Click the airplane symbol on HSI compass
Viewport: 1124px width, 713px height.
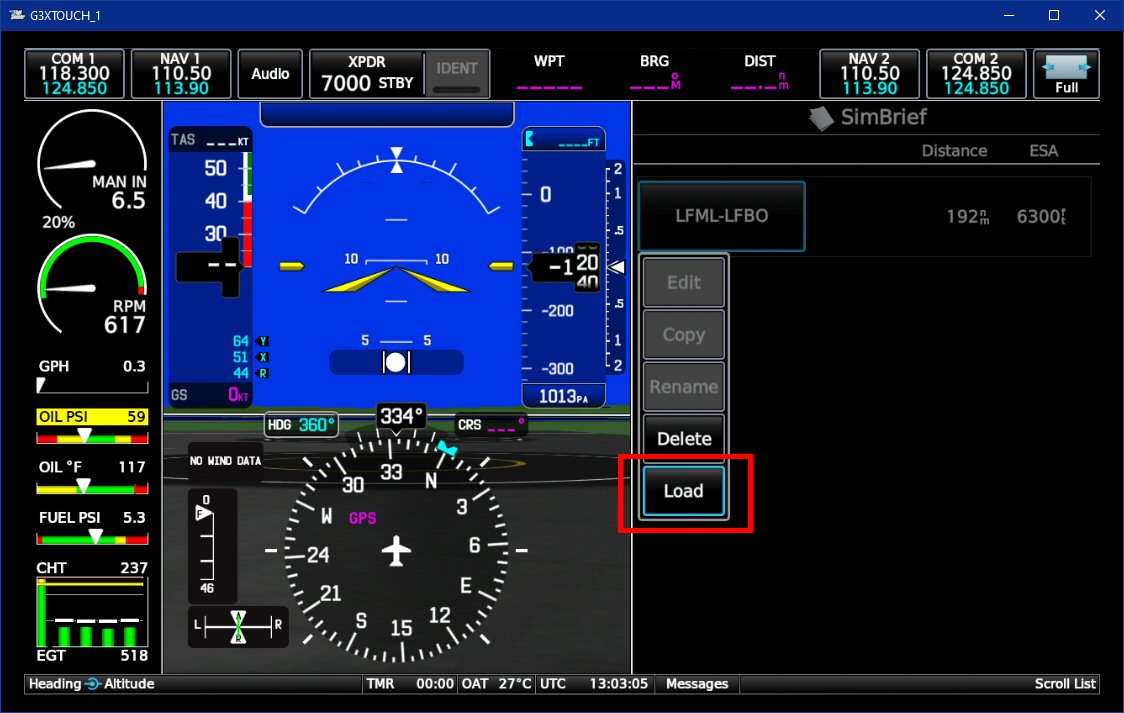(397, 550)
